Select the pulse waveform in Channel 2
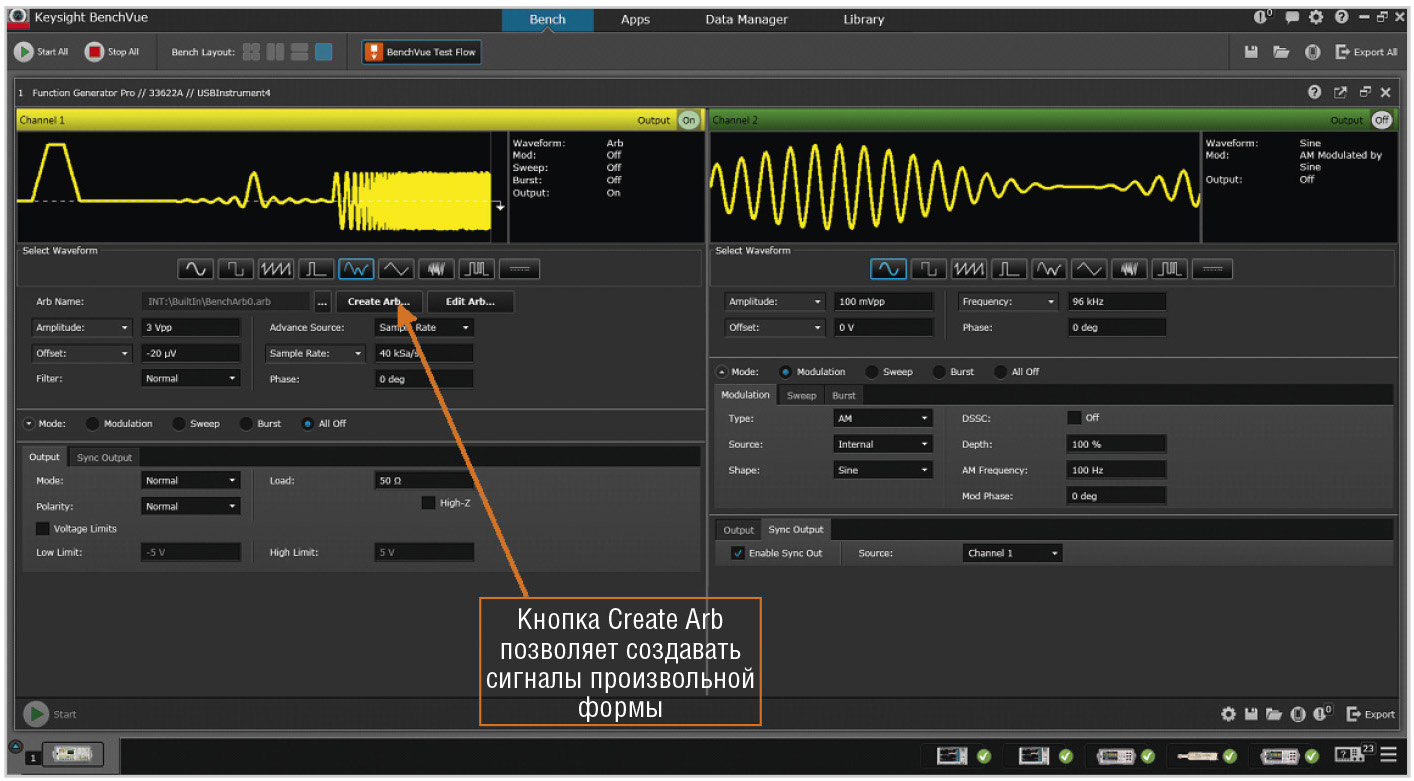 [1009, 269]
